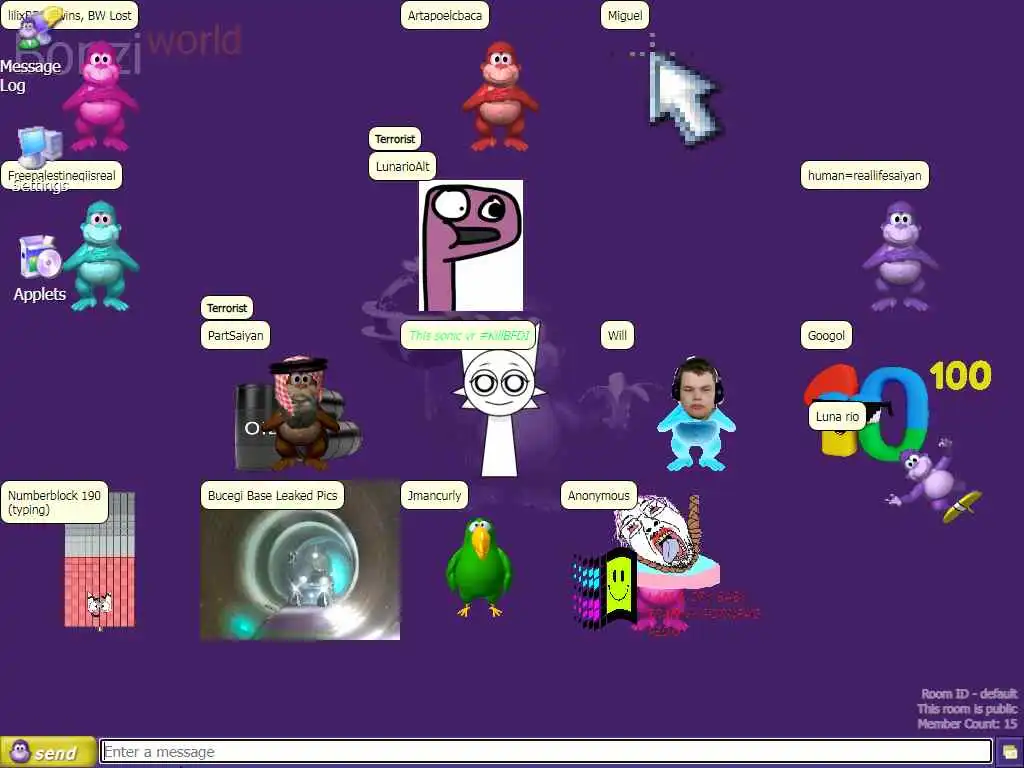Click the Miguel name tag
This screenshot has height=768, width=1024.
pyautogui.click(x=625, y=15)
